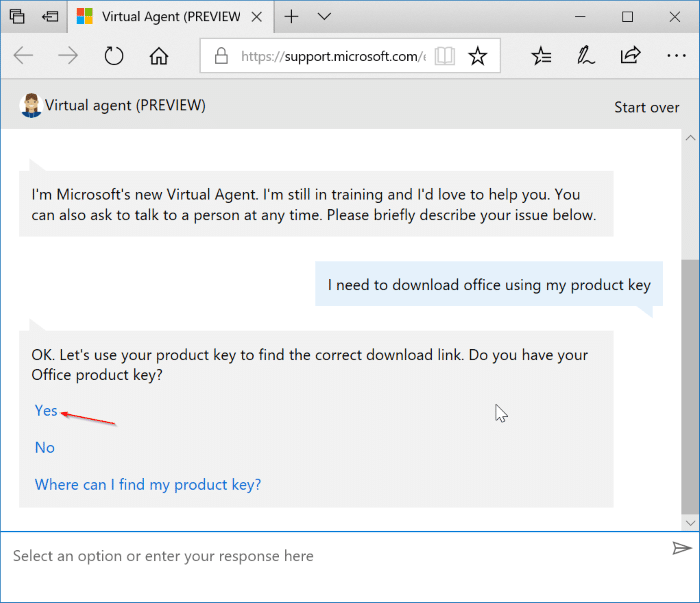This screenshot has height=603, width=700.
Task: Go back to previous page
Action: [23, 56]
